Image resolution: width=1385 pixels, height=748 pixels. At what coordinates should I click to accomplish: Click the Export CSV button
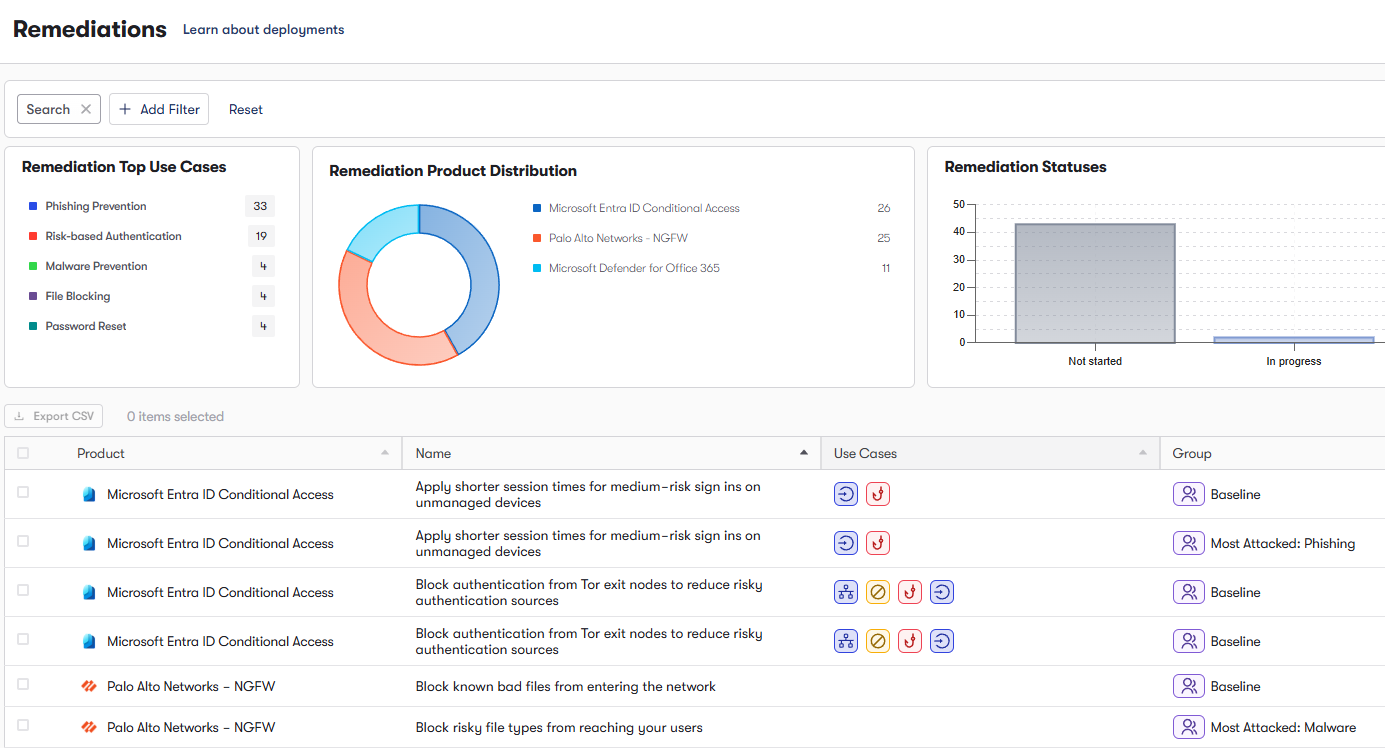tap(54, 416)
